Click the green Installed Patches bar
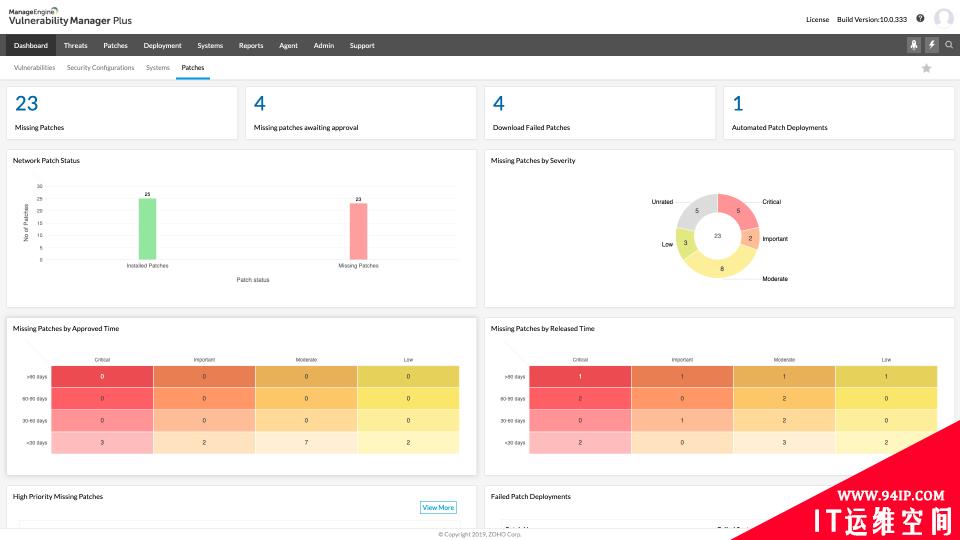Image resolution: width=960 pixels, height=540 pixels. point(148,229)
